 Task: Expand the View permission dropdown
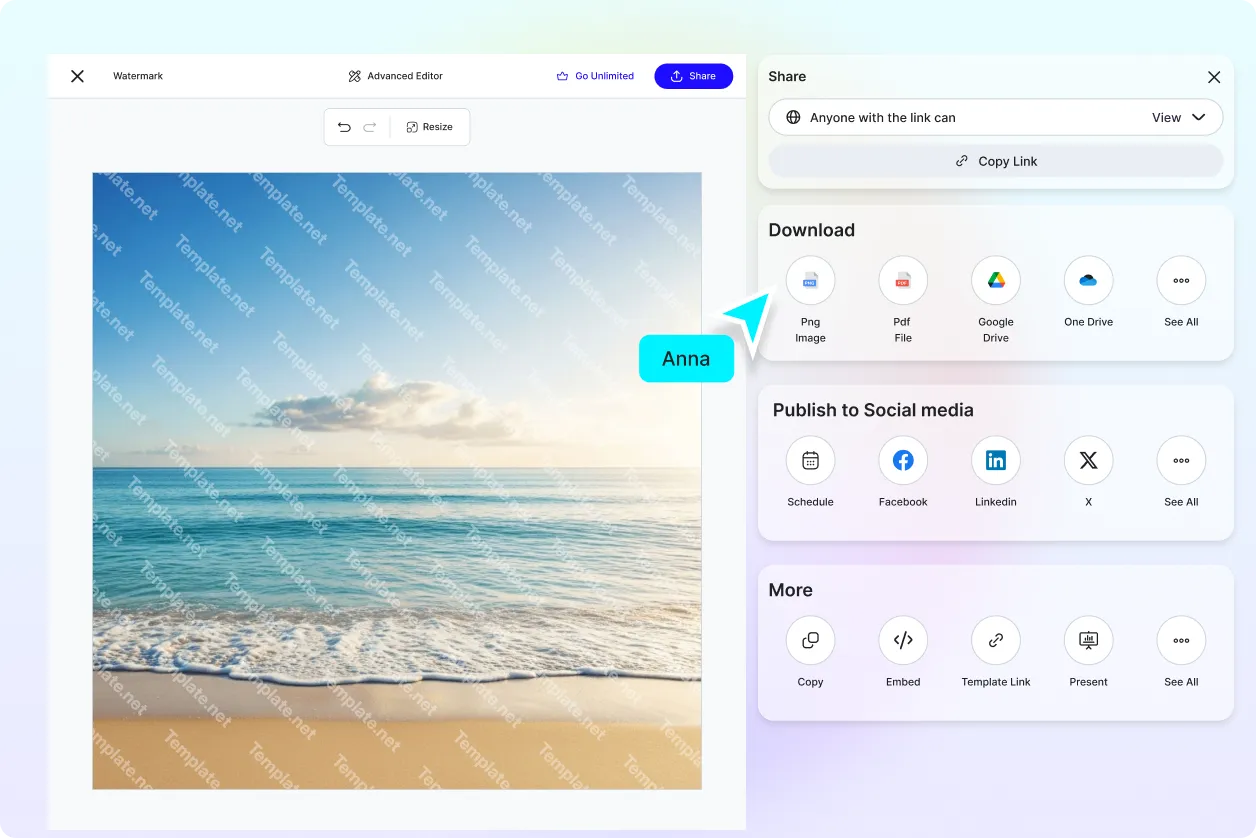[1179, 117]
